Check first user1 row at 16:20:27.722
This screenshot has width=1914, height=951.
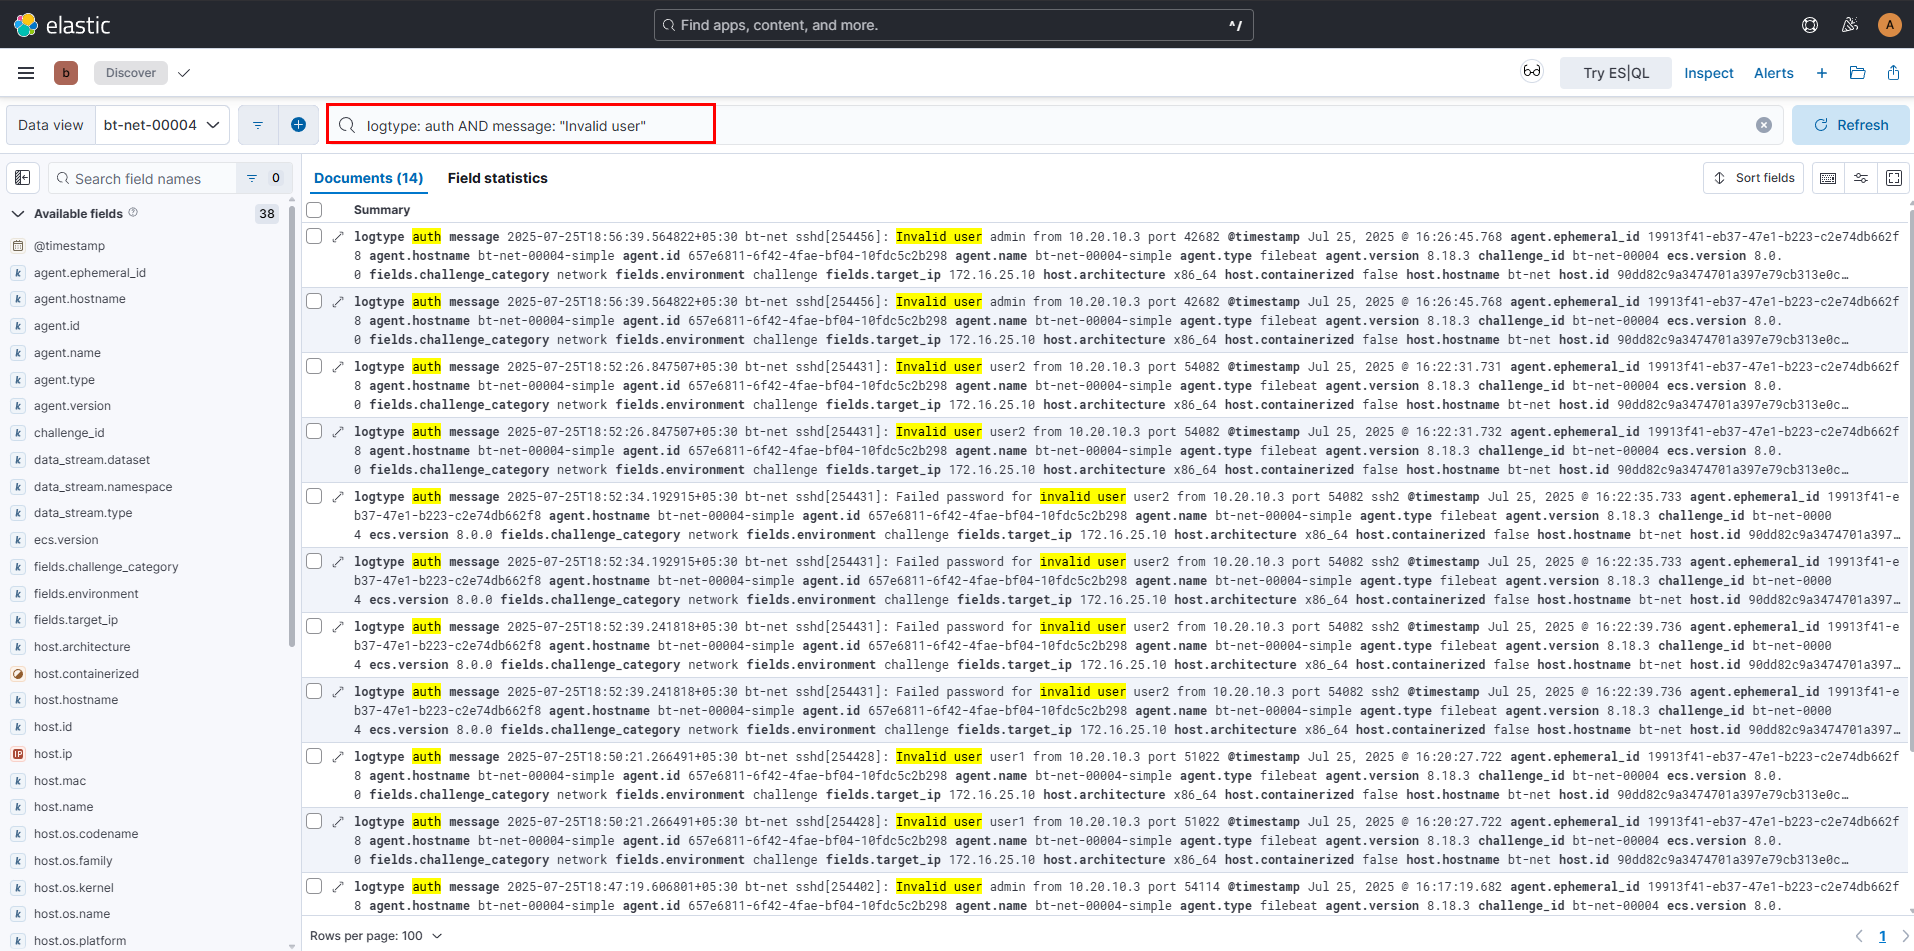point(314,756)
